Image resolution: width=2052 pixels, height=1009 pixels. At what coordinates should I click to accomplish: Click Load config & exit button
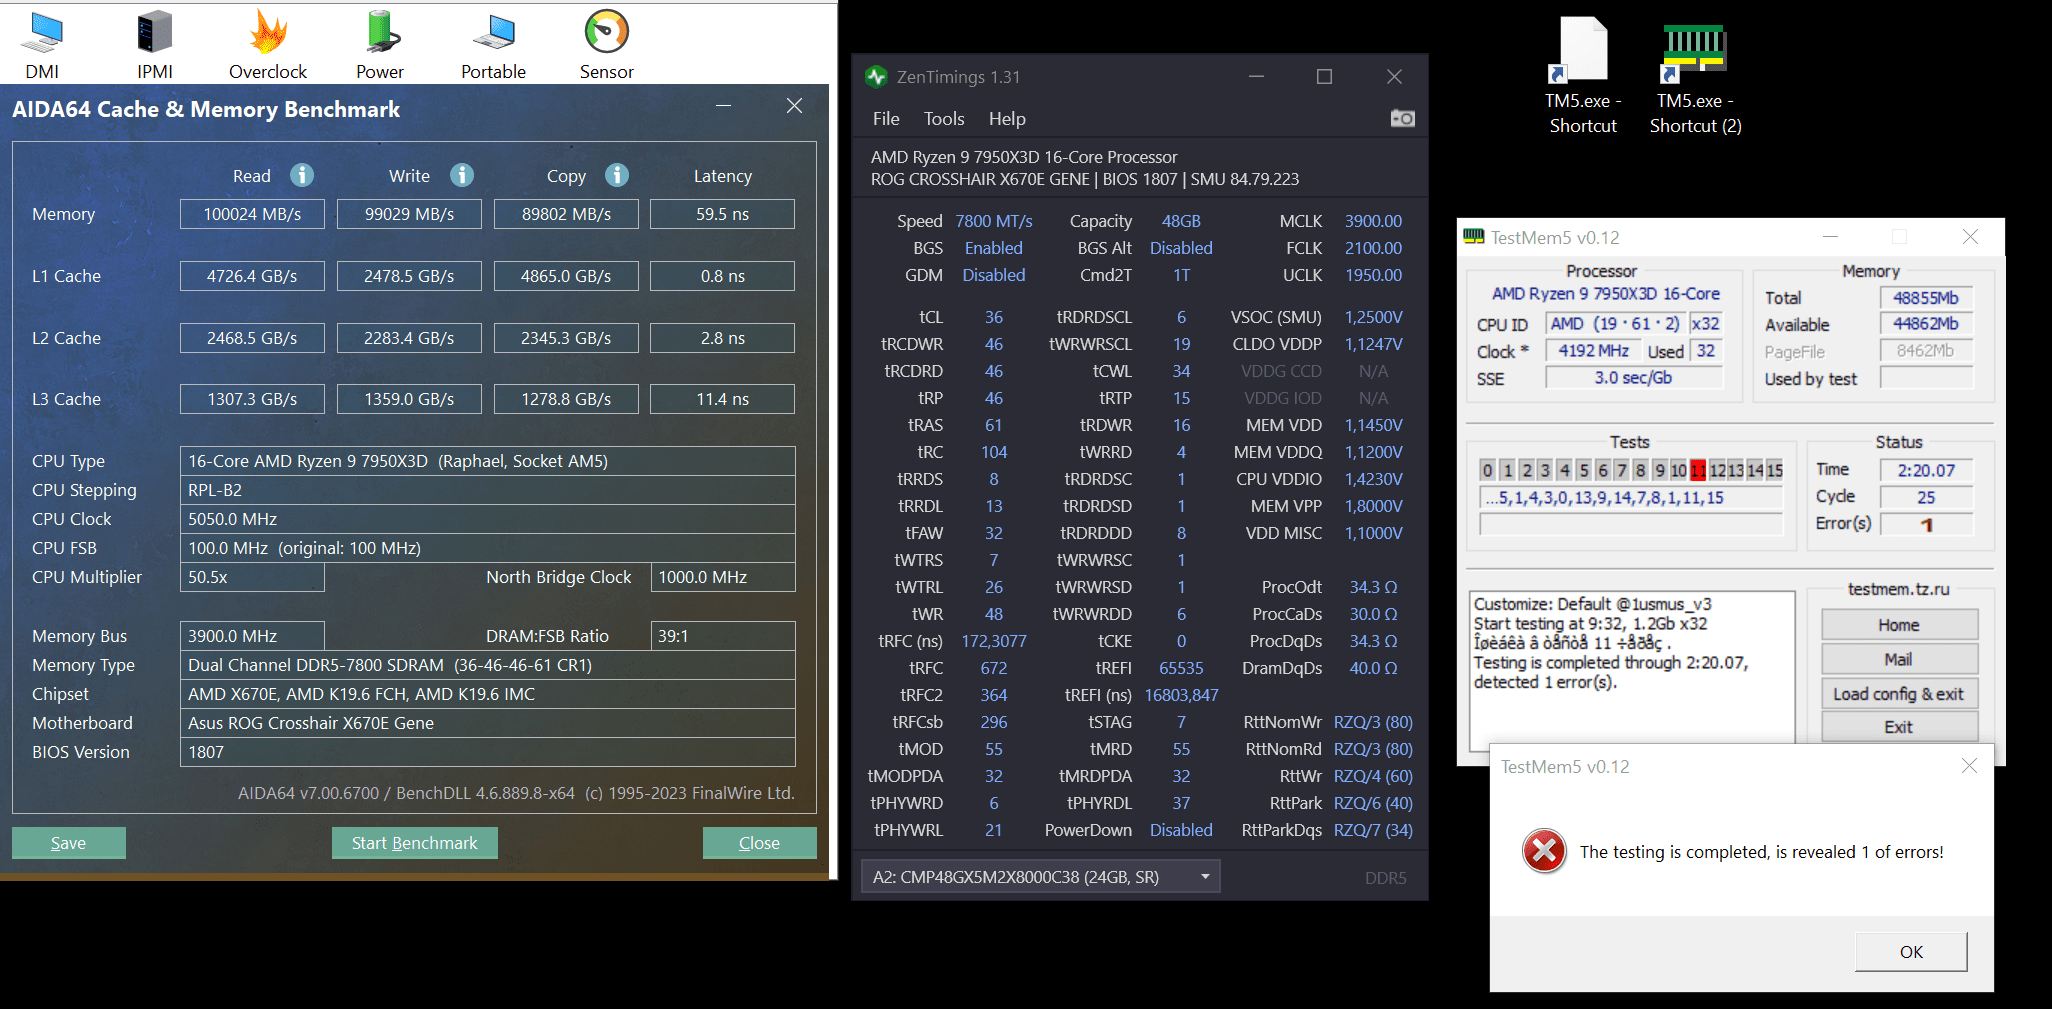click(1899, 693)
